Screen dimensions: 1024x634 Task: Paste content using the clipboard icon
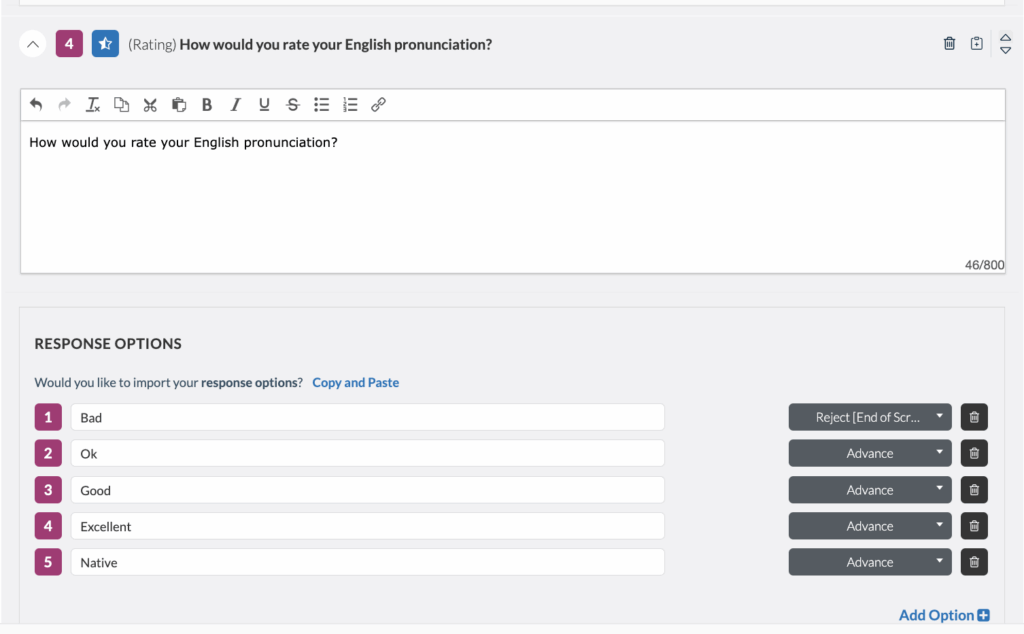[x=178, y=104]
